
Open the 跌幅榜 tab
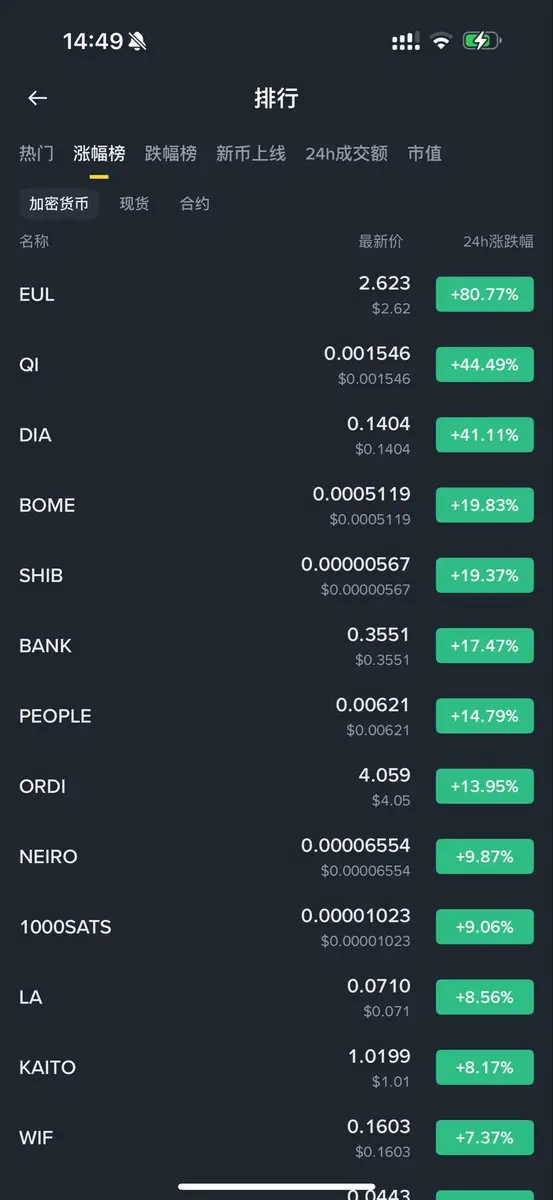[171, 154]
